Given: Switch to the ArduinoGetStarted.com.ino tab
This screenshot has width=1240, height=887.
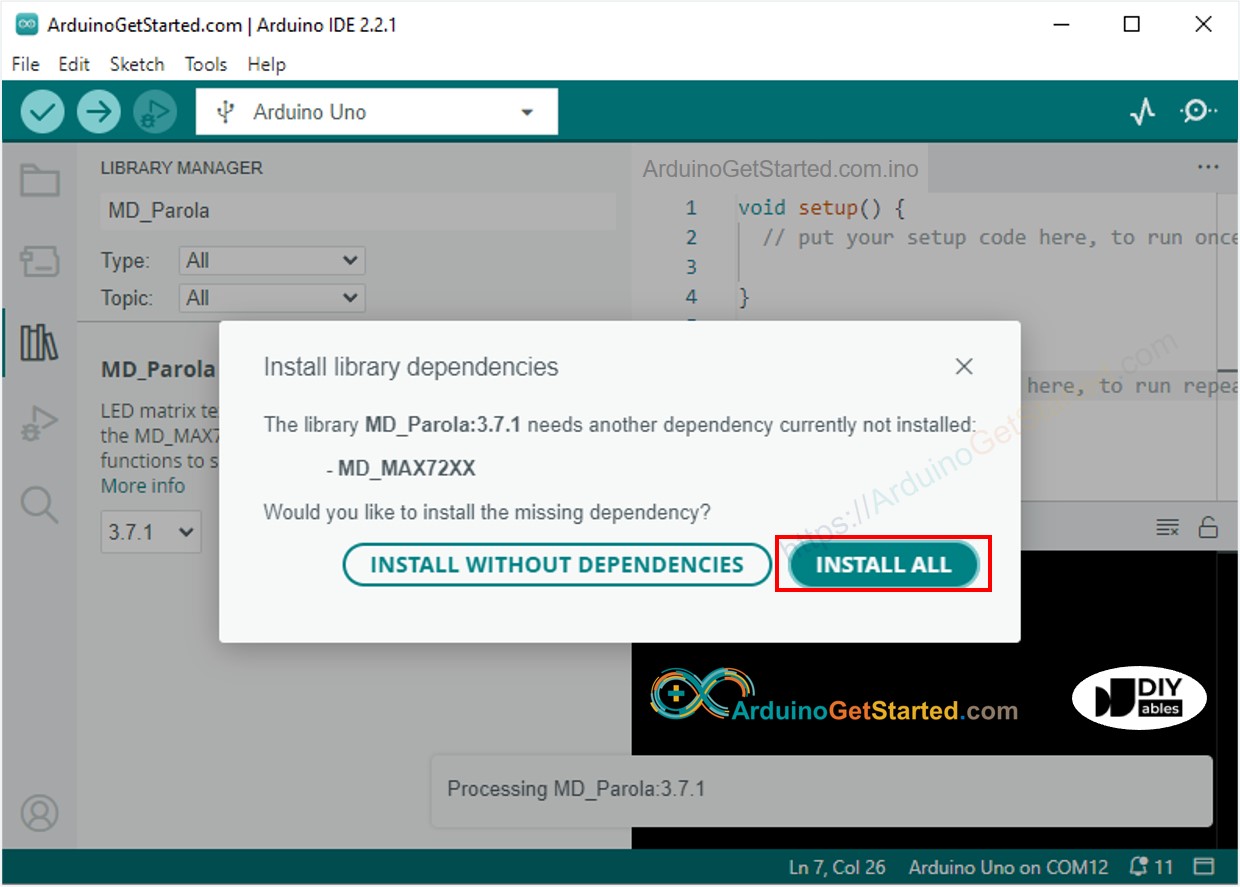Looking at the screenshot, I should [x=780, y=168].
